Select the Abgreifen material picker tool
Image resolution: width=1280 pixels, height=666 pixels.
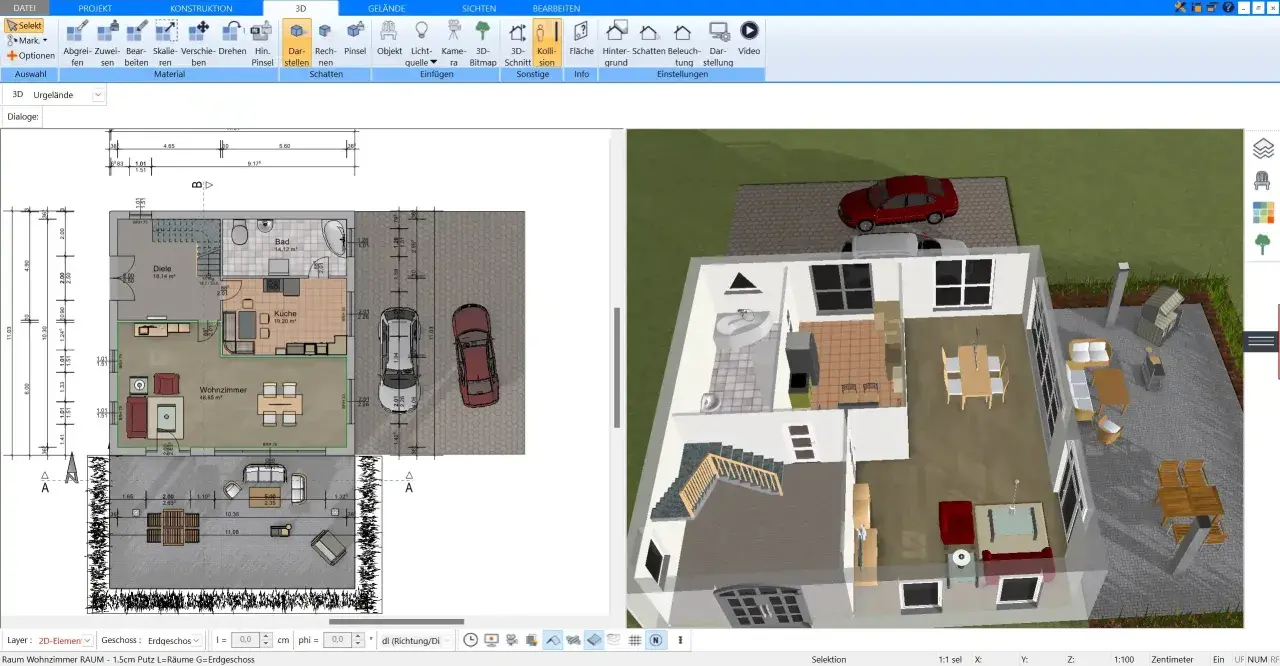click(x=77, y=43)
